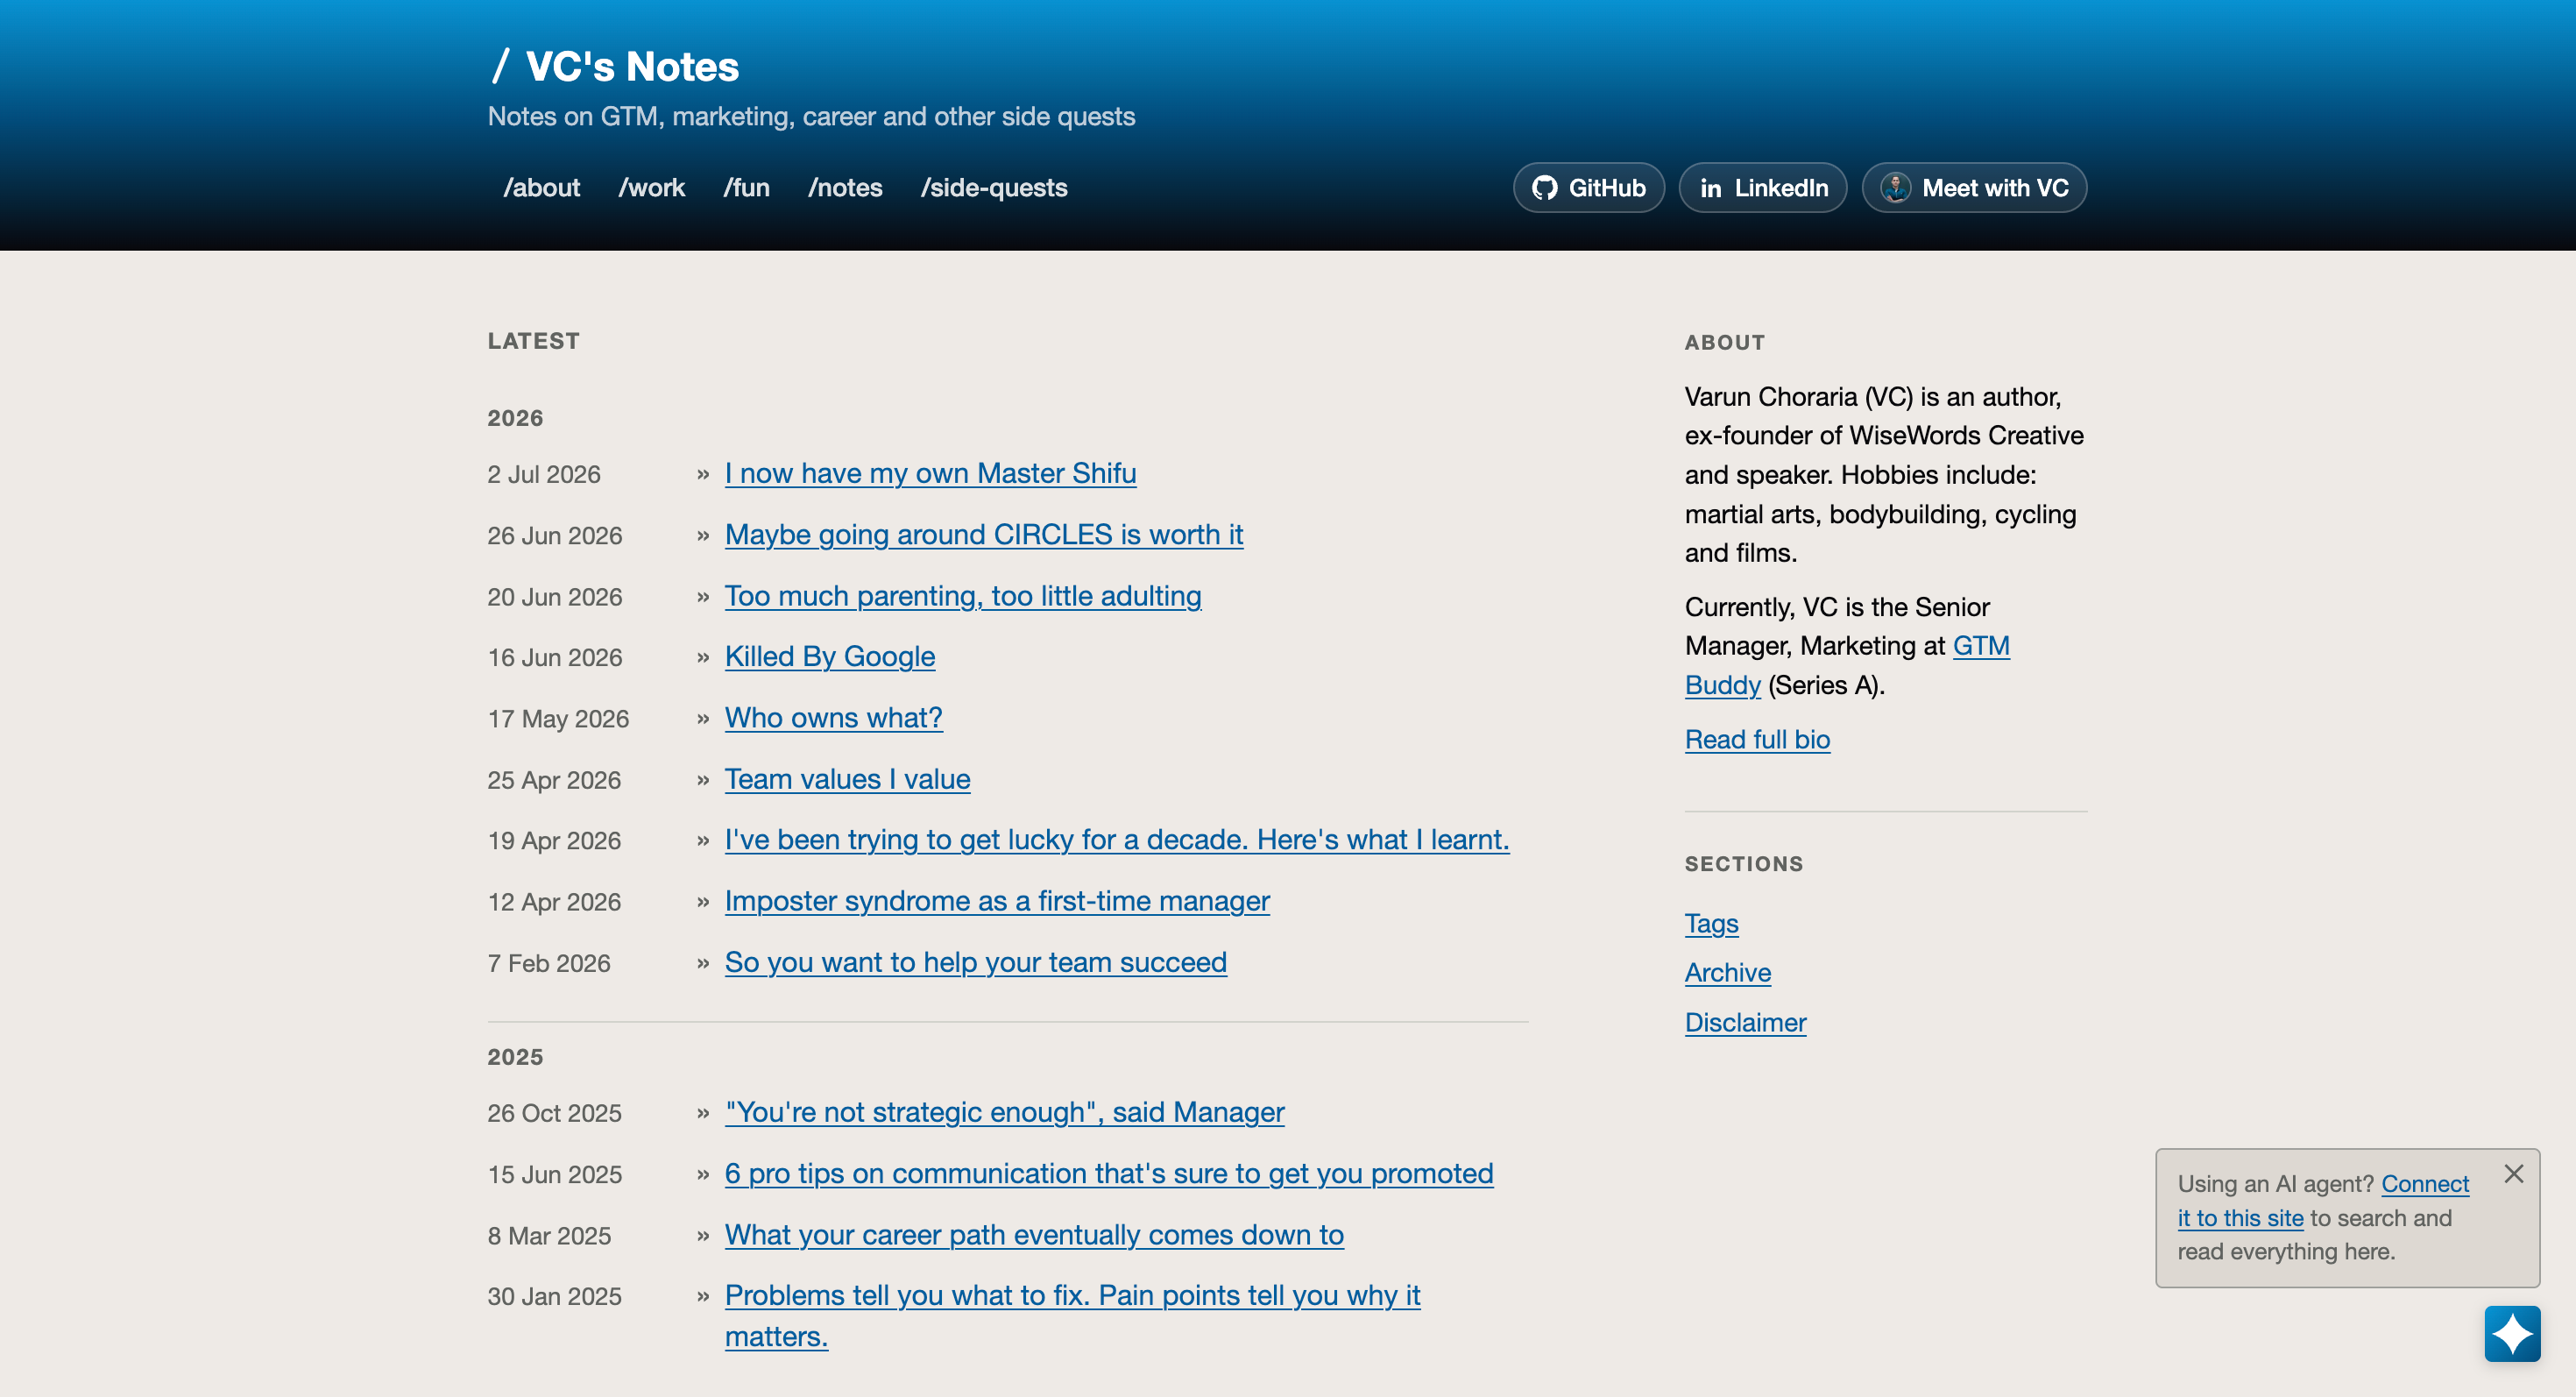Open 'What your career path eventually comes down to'

(1034, 1235)
